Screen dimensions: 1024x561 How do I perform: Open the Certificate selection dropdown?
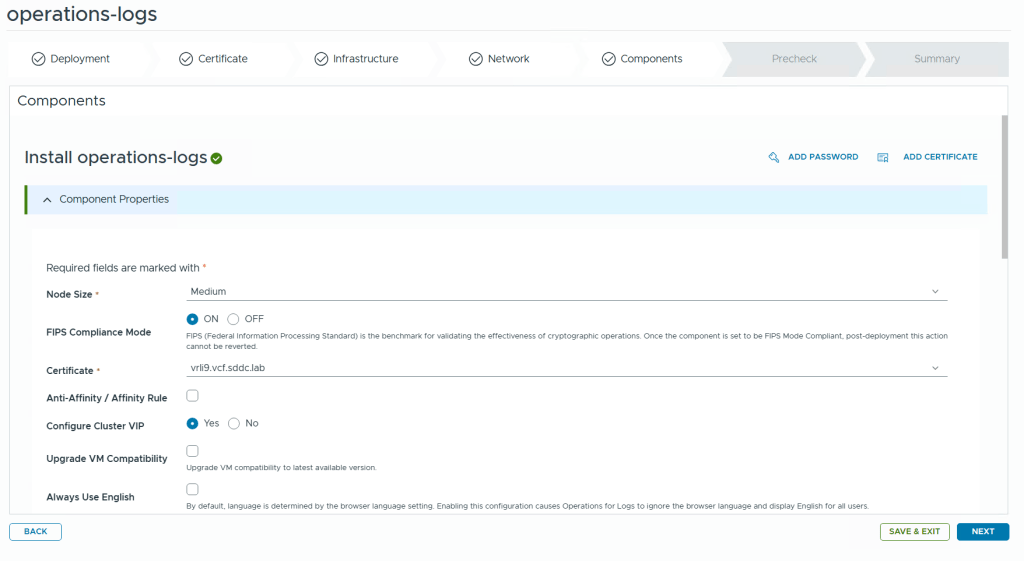[566, 368]
